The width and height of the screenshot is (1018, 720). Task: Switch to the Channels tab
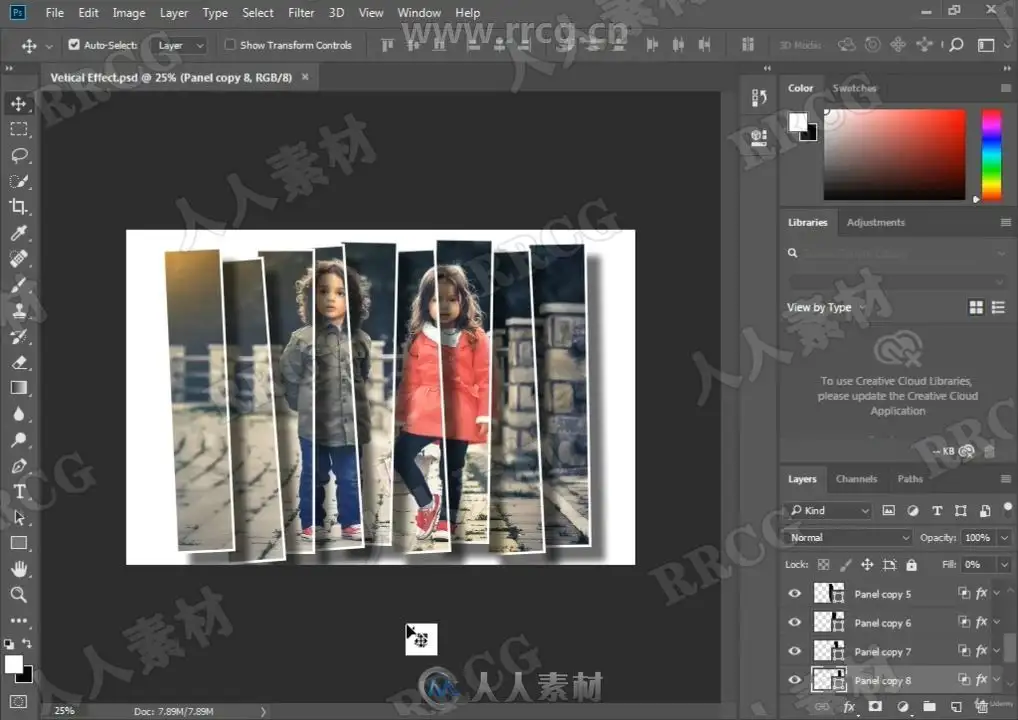(856, 479)
